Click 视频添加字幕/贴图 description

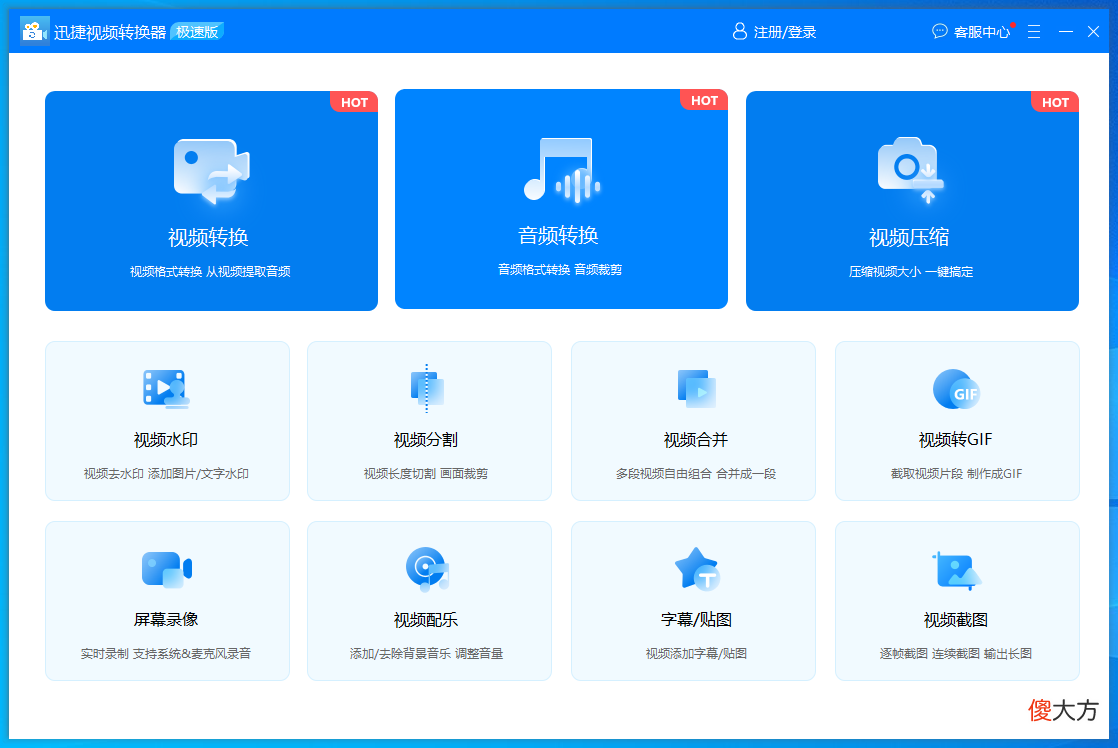pyautogui.click(x=696, y=653)
